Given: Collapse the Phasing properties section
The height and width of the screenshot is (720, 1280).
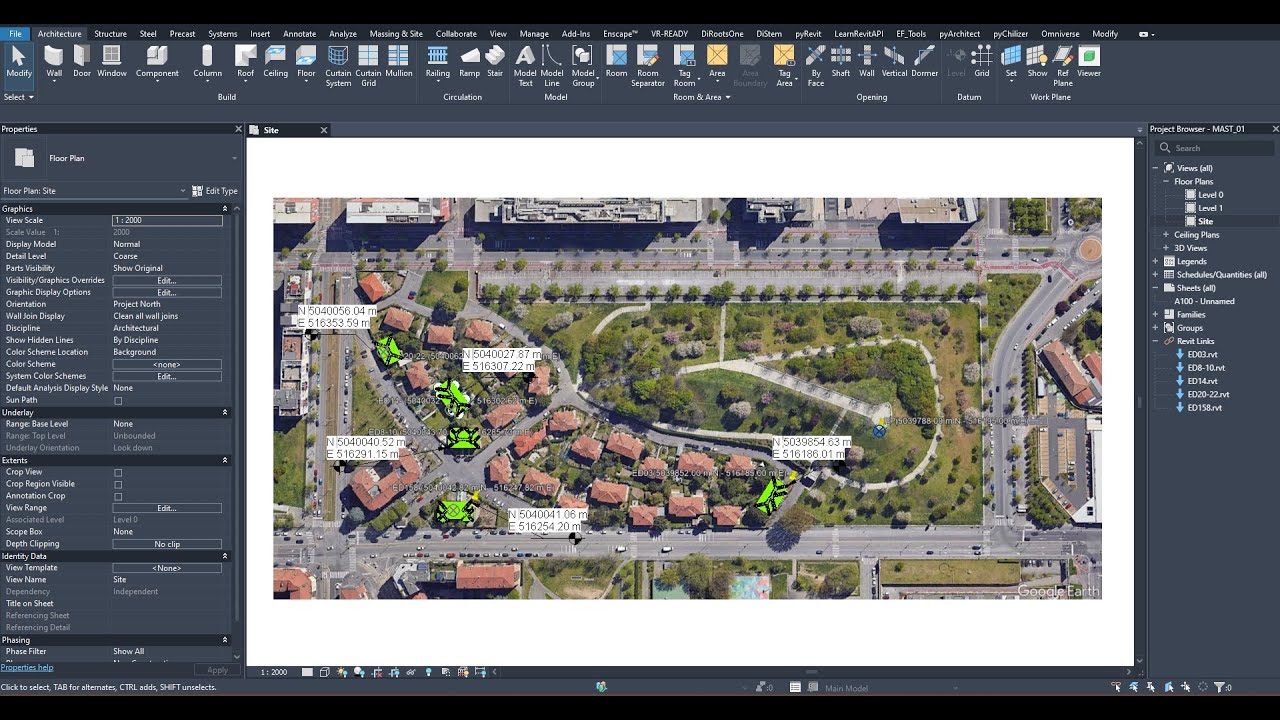Looking at the screenshot, I should pos(224,640).
